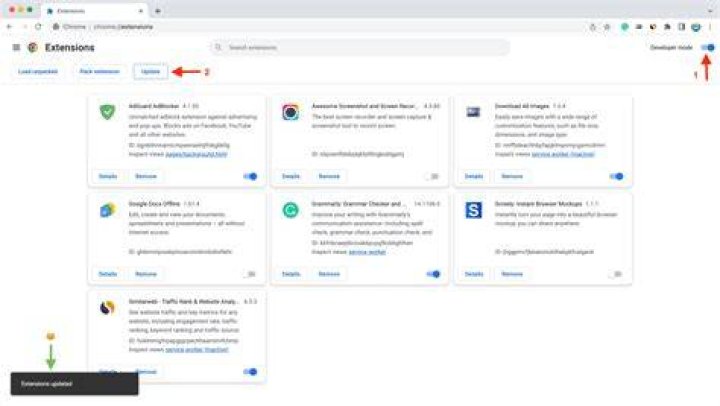The height and width of the screenshot is (406, 720).
Task: Open Details for Screely extension
Action: pos(474,274)
